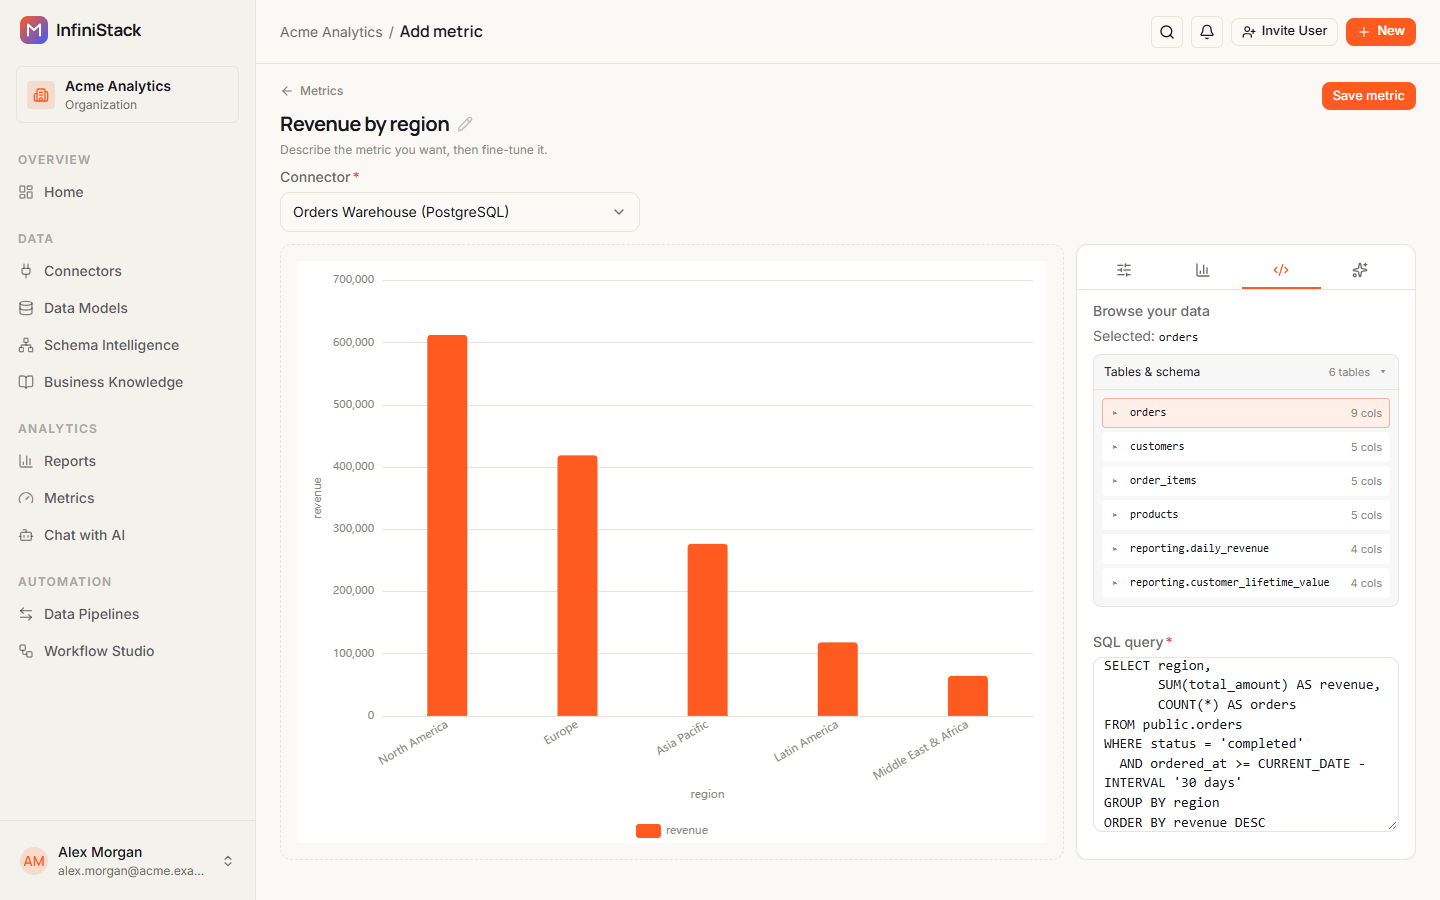
Task: Click the New button
Action: [x=1380, y=32]
